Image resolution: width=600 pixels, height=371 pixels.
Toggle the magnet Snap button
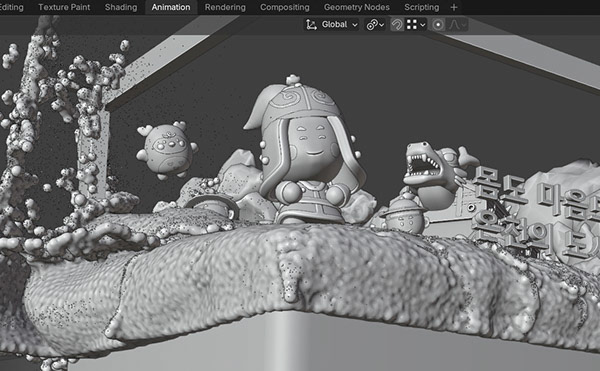click(397, 24)
